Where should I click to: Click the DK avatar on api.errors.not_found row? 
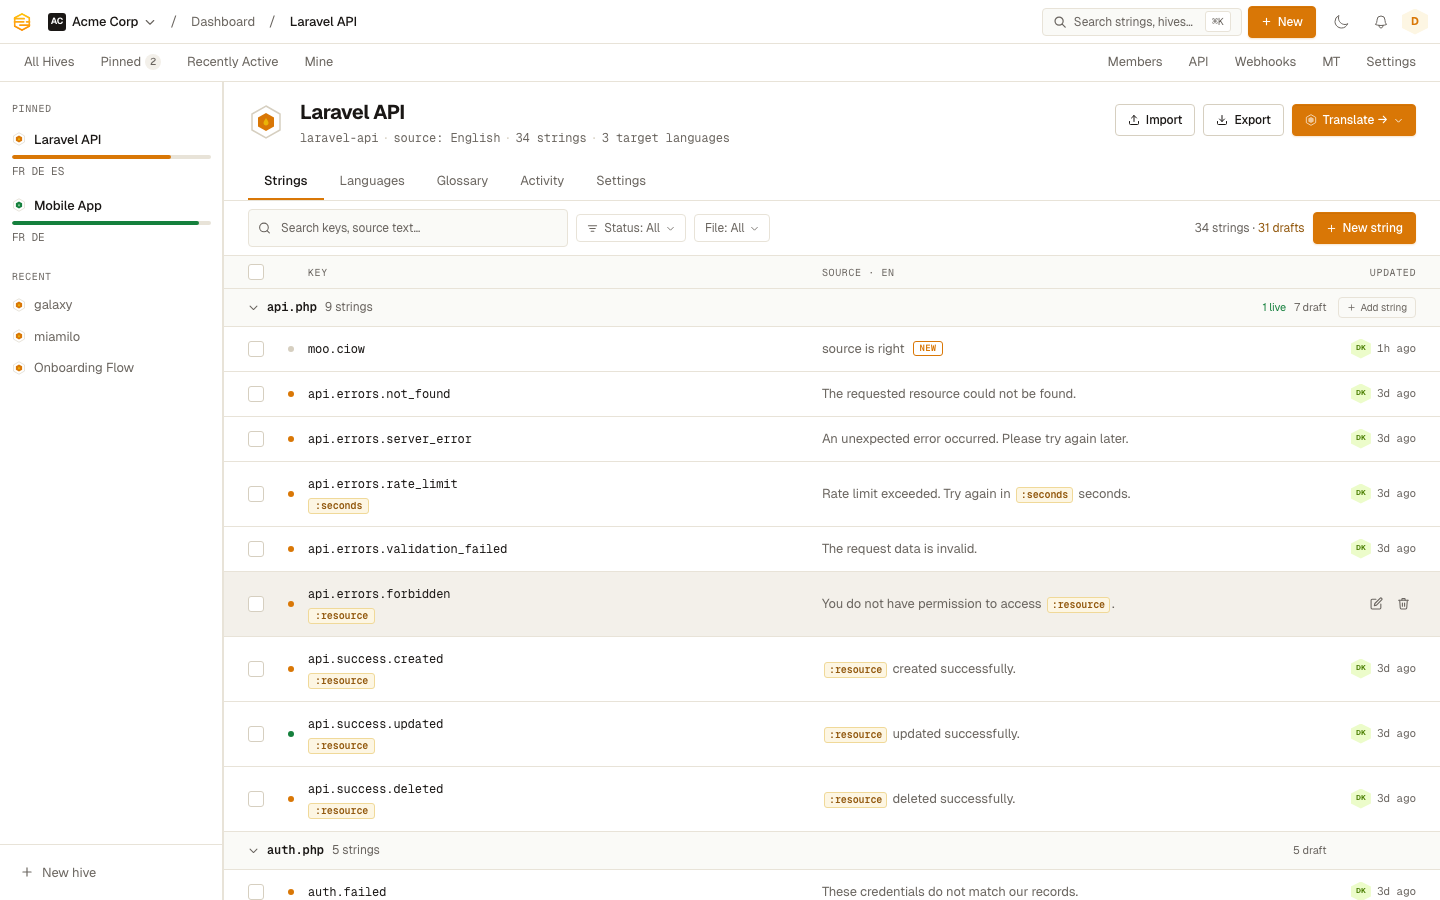pos(1360,394)
